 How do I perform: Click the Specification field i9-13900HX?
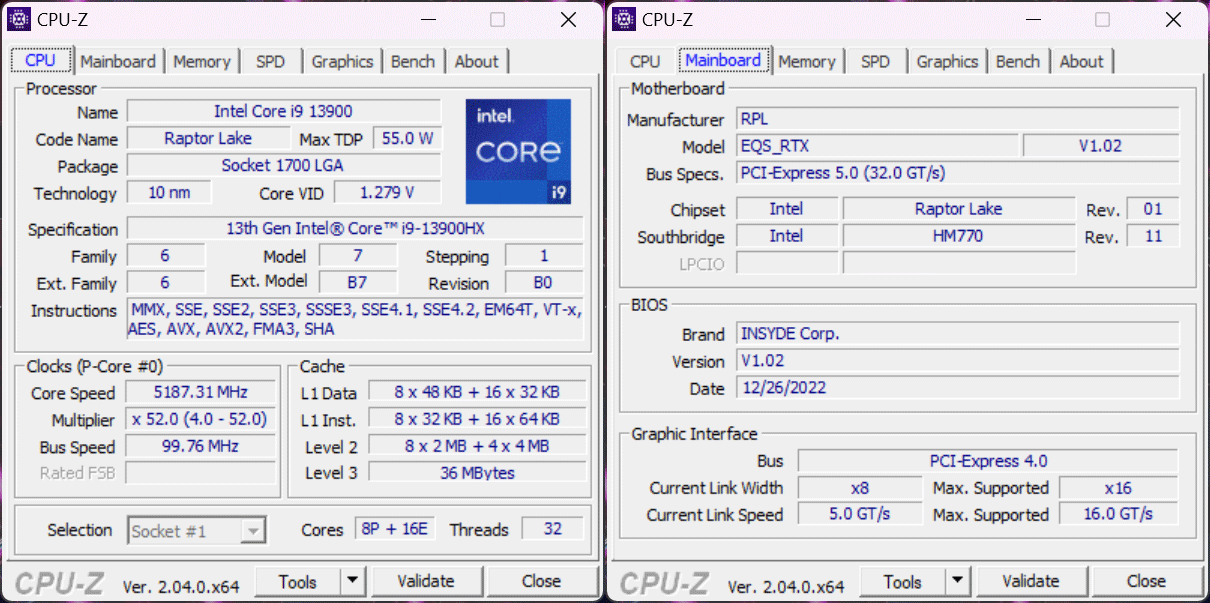[355, 229]
